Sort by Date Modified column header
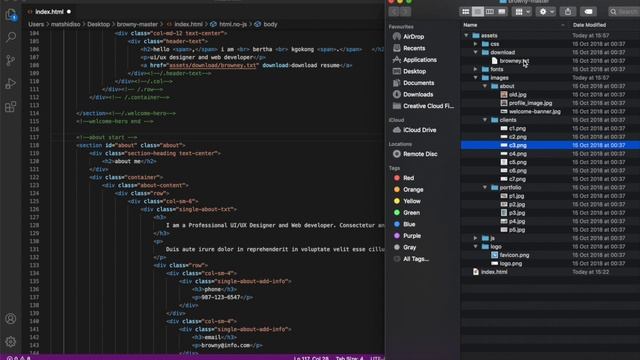Image resolution: width=640 pixels, height=360 pixels. point(589,25)
